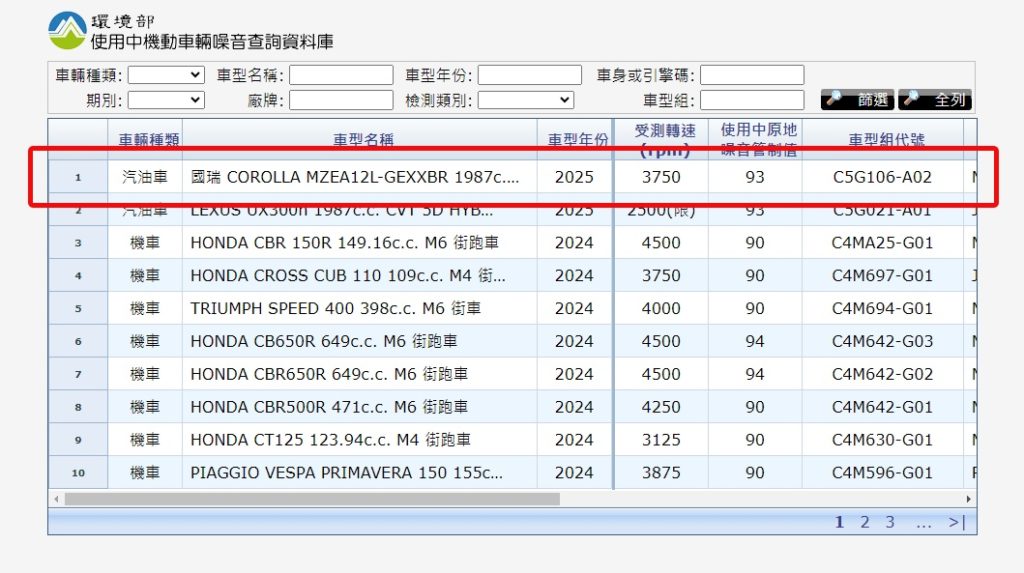Focus the 車型組 input field

[752, 100]
